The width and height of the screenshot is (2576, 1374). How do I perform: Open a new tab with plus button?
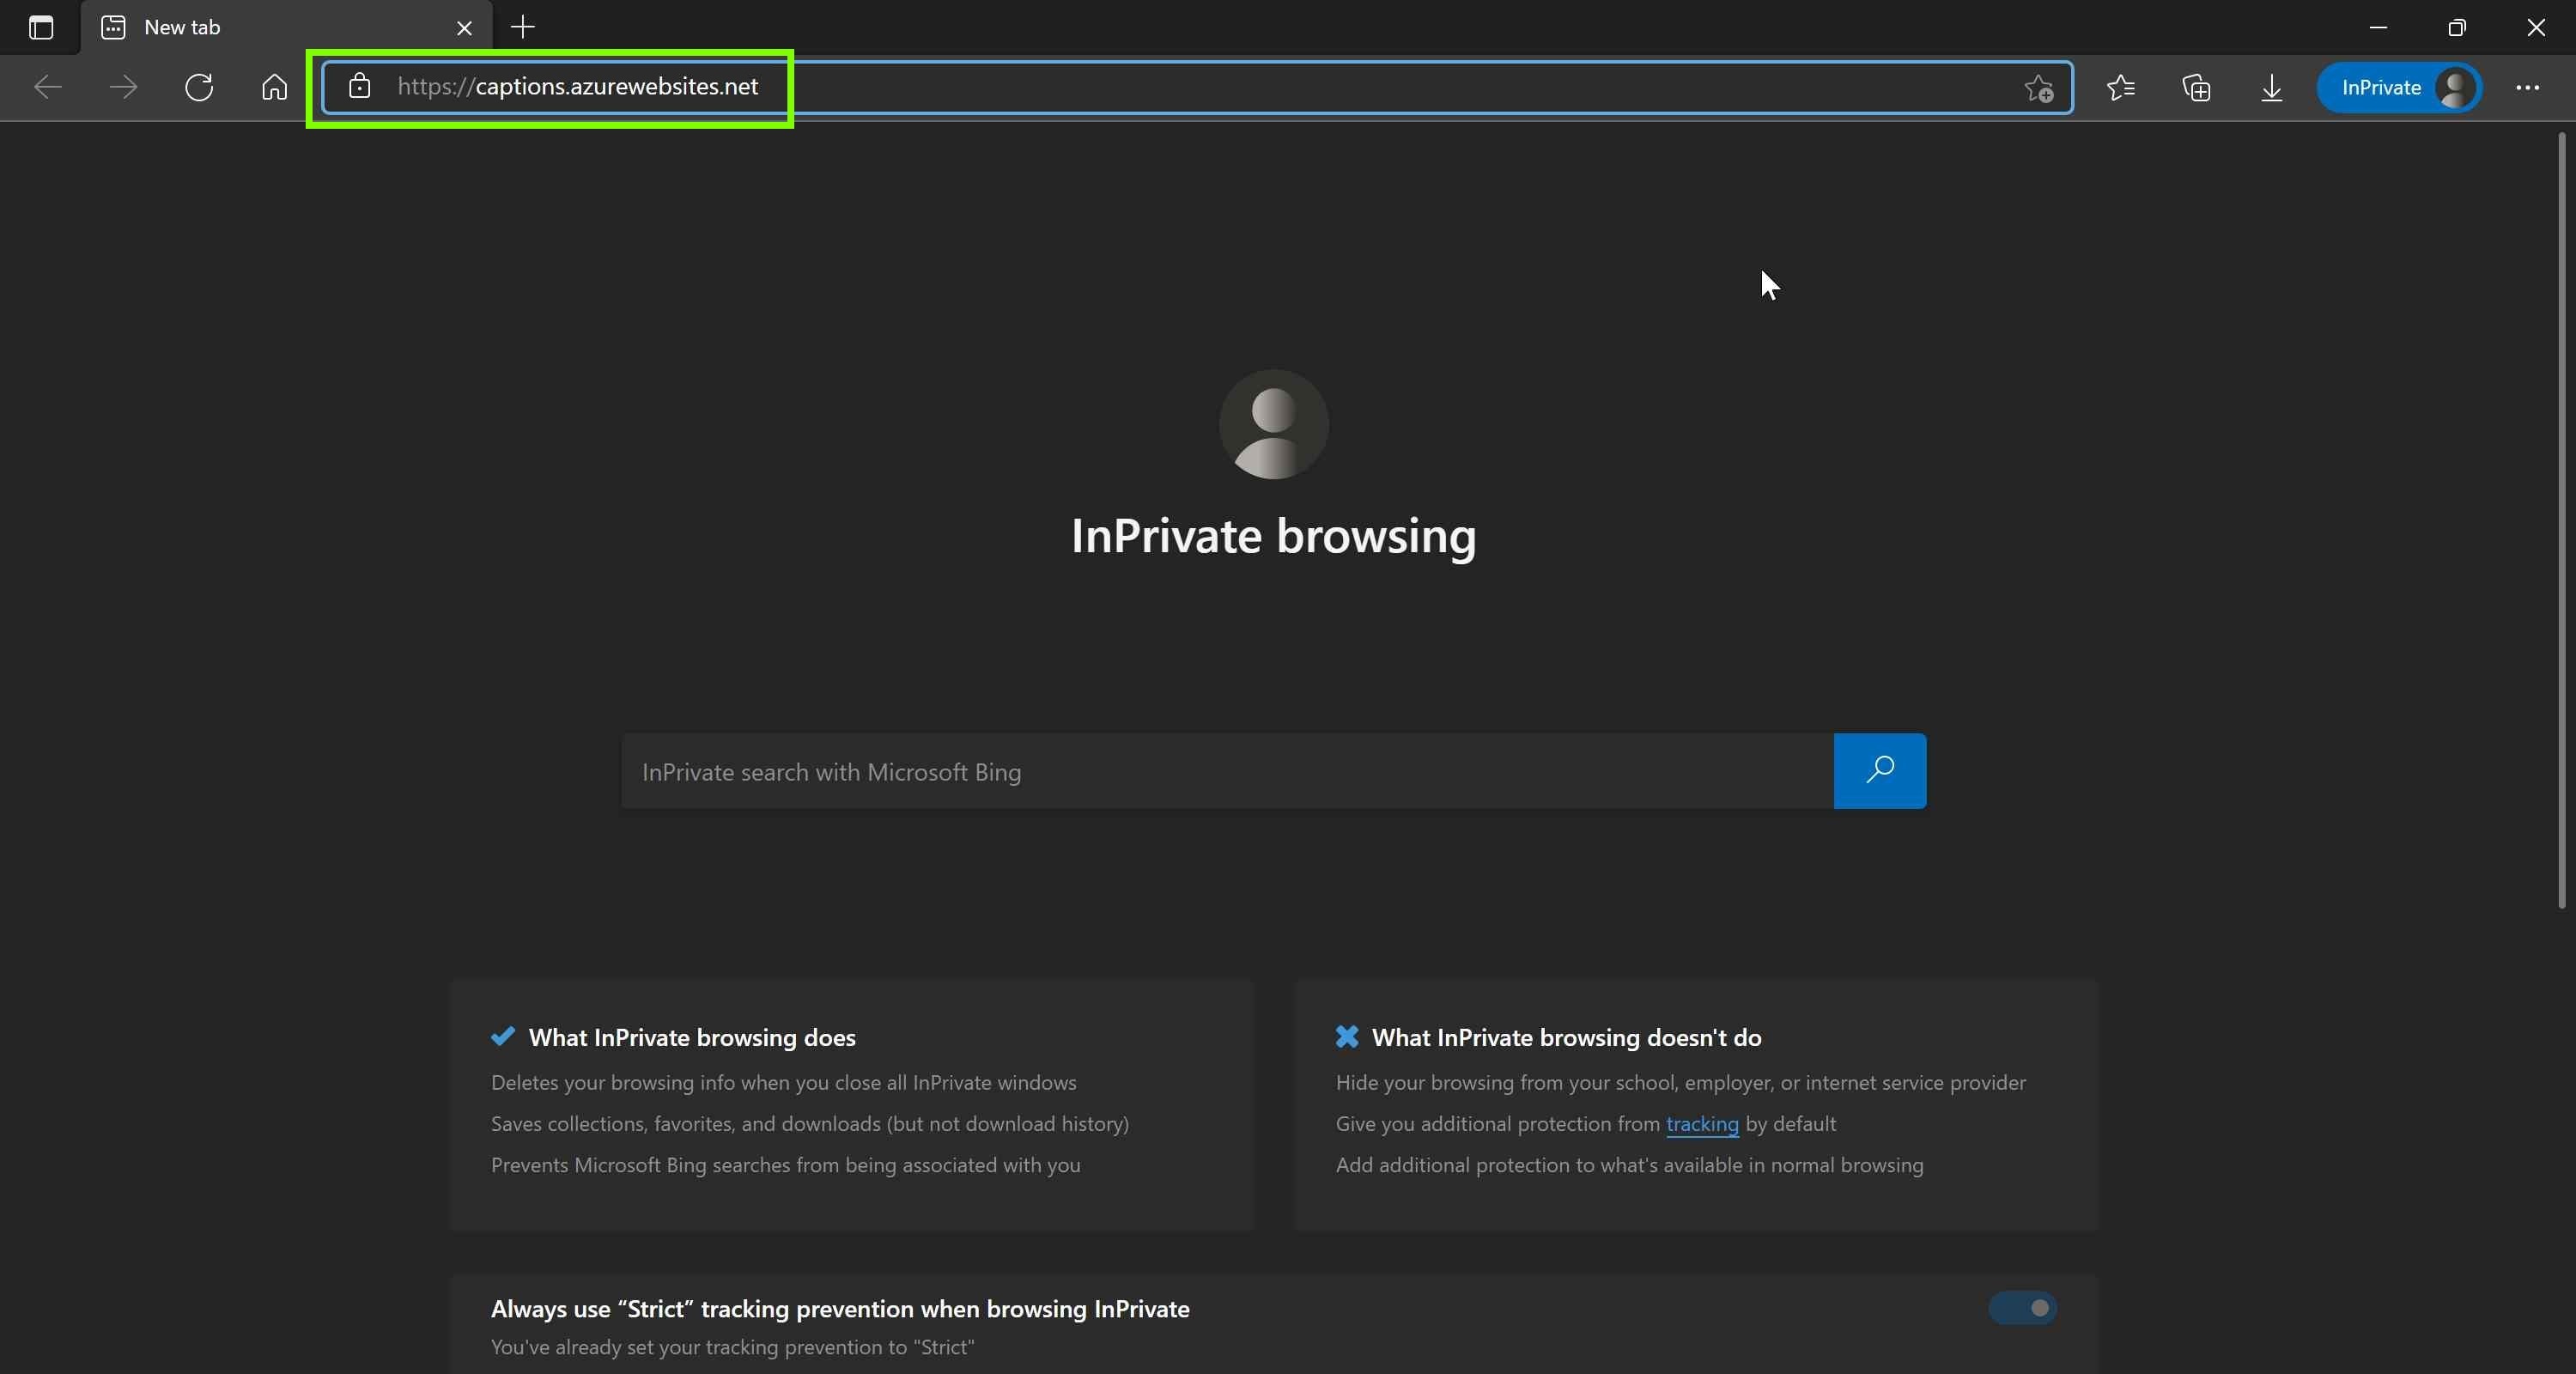coord(523,27)
